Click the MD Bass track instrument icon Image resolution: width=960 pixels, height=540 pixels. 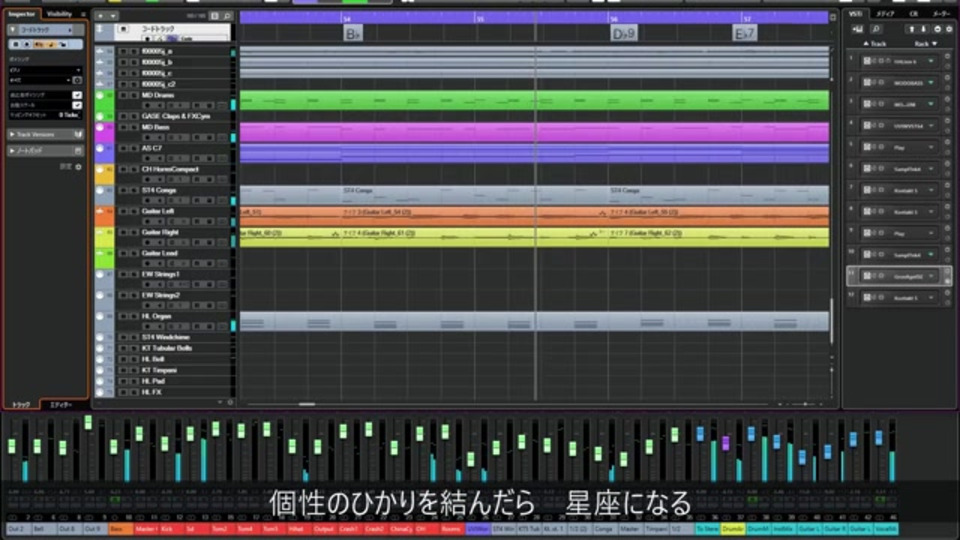point(100,127)
